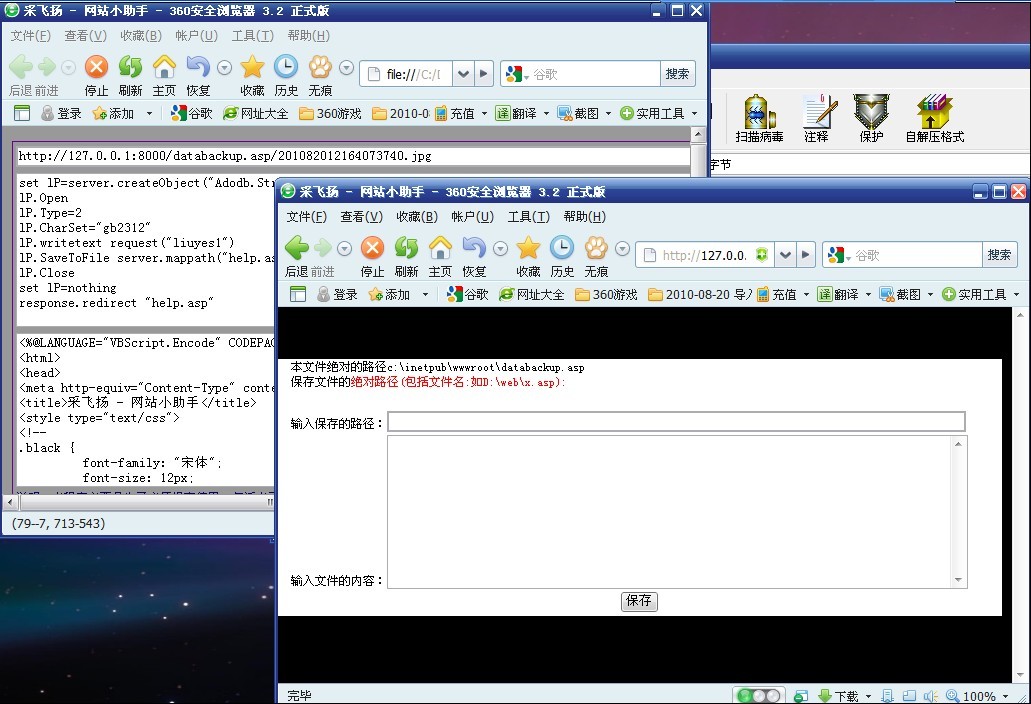
Task: Refresh page (刷新) in front browser window
Action: (x=406, y=248)
